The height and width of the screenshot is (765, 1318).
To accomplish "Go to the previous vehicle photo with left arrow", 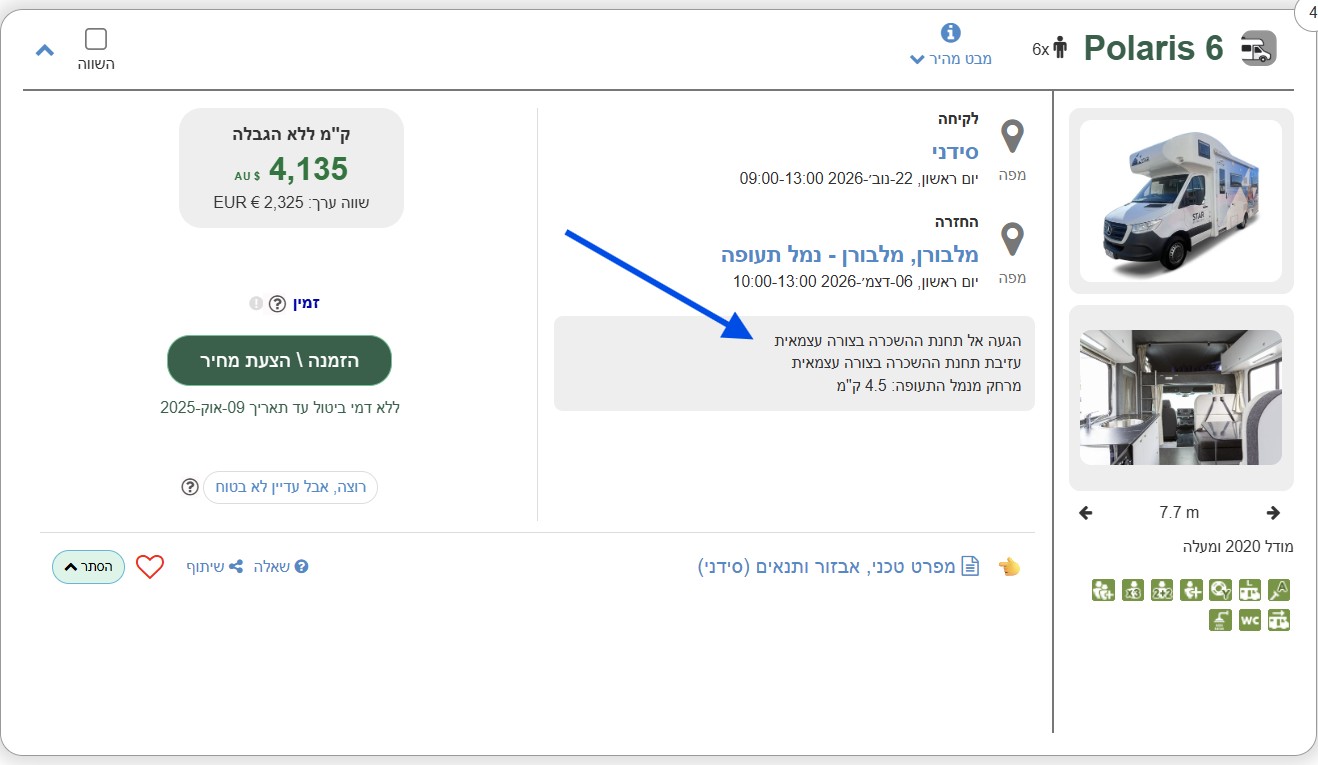I will 1086,513.
